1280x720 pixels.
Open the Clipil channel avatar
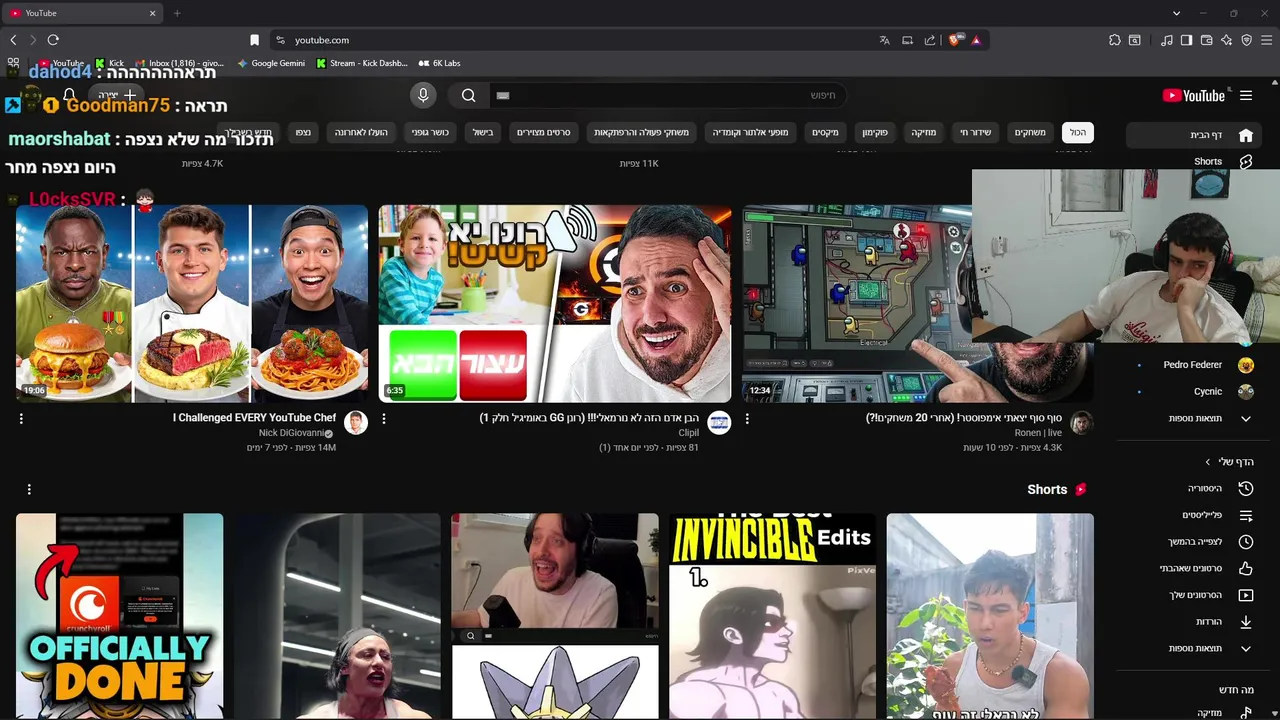point(719,423)
